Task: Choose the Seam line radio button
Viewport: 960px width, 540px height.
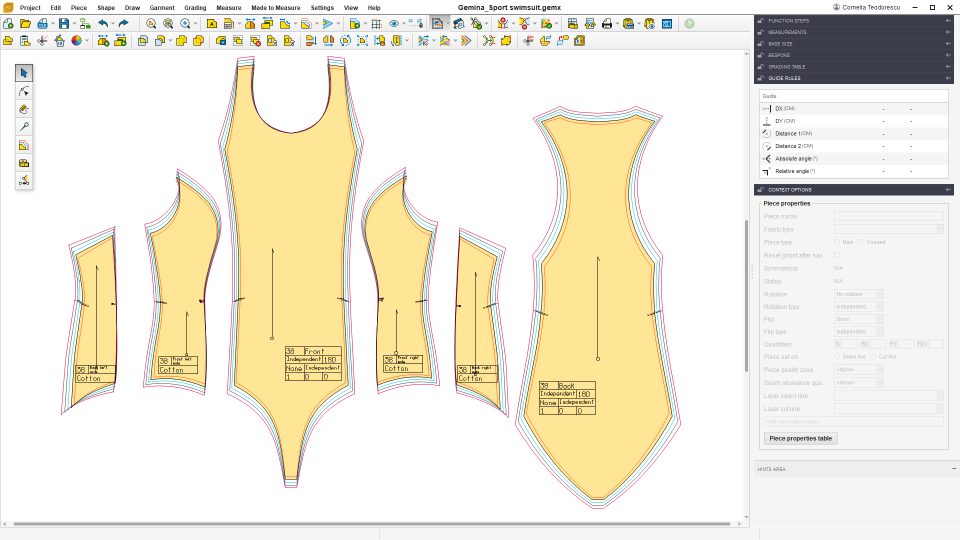Action: click(837, 357)
